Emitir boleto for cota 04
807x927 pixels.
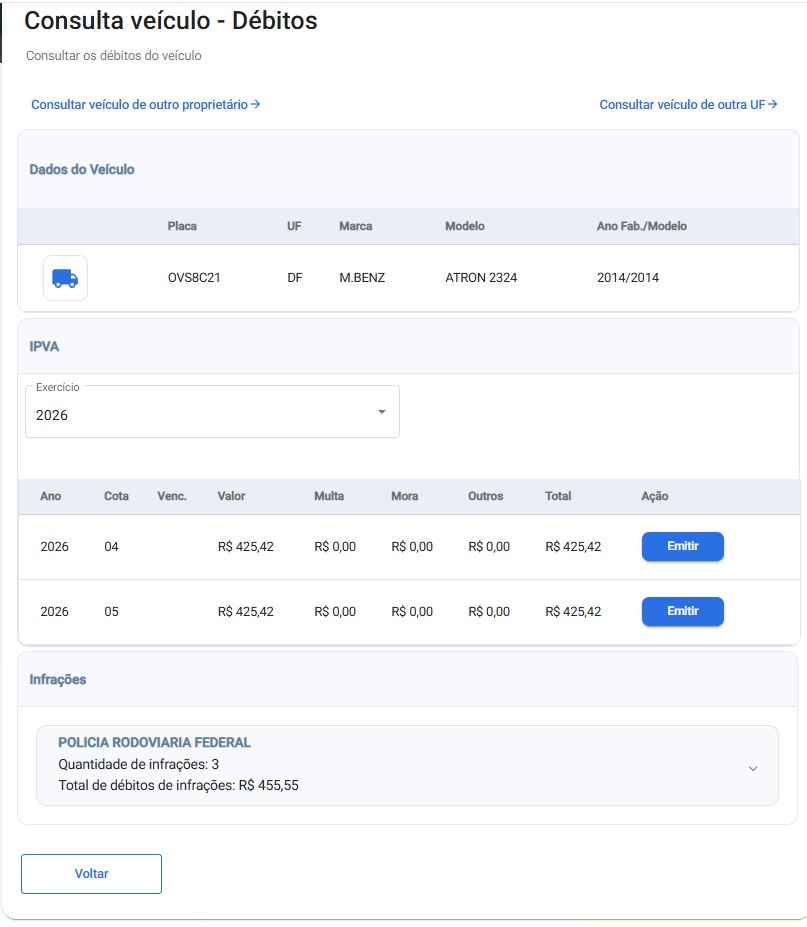(683, 546)
